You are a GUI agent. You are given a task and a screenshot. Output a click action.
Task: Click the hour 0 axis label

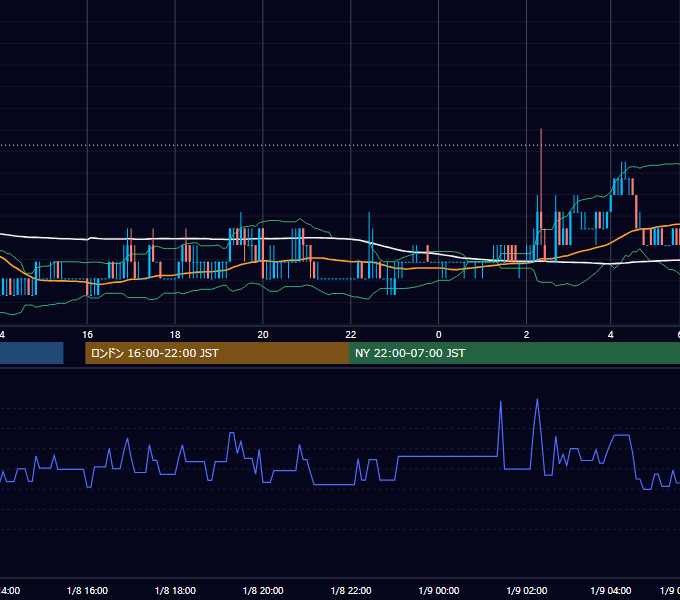point(438,335)
